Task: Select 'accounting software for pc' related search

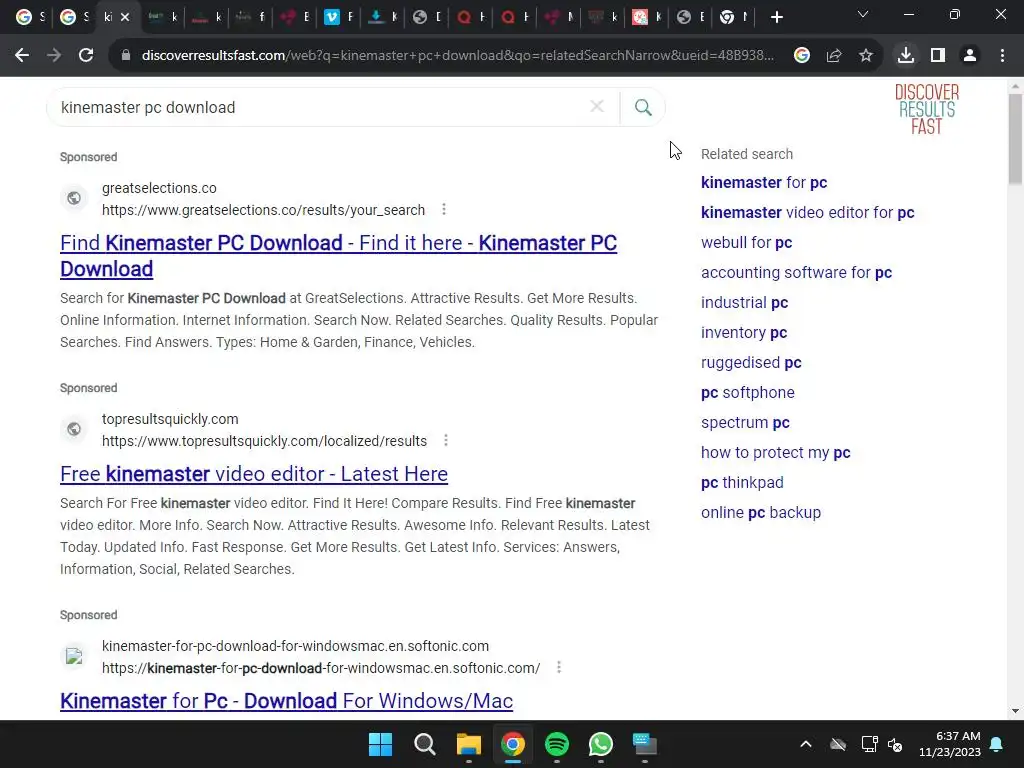Action: point(797,272)
